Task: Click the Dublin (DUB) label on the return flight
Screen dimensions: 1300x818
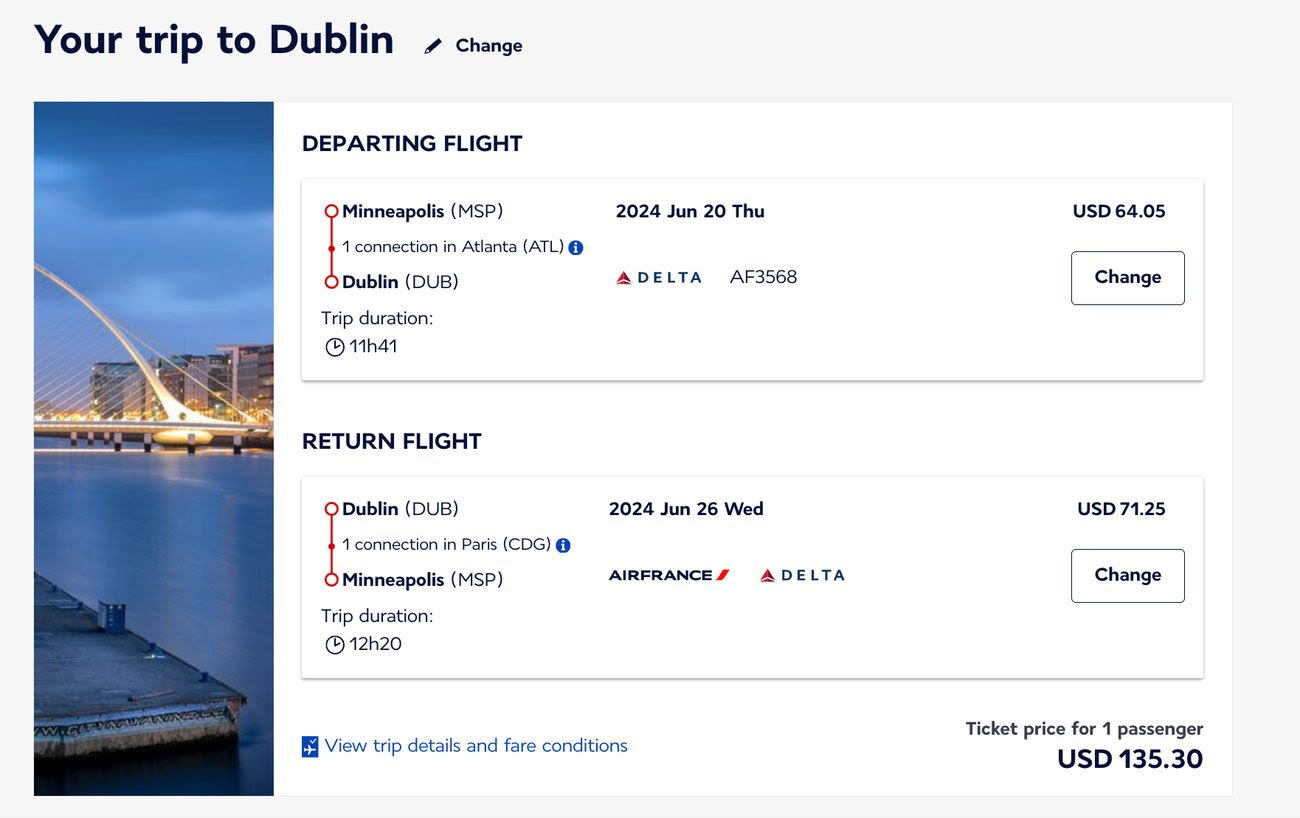Action: coord(398,509)
